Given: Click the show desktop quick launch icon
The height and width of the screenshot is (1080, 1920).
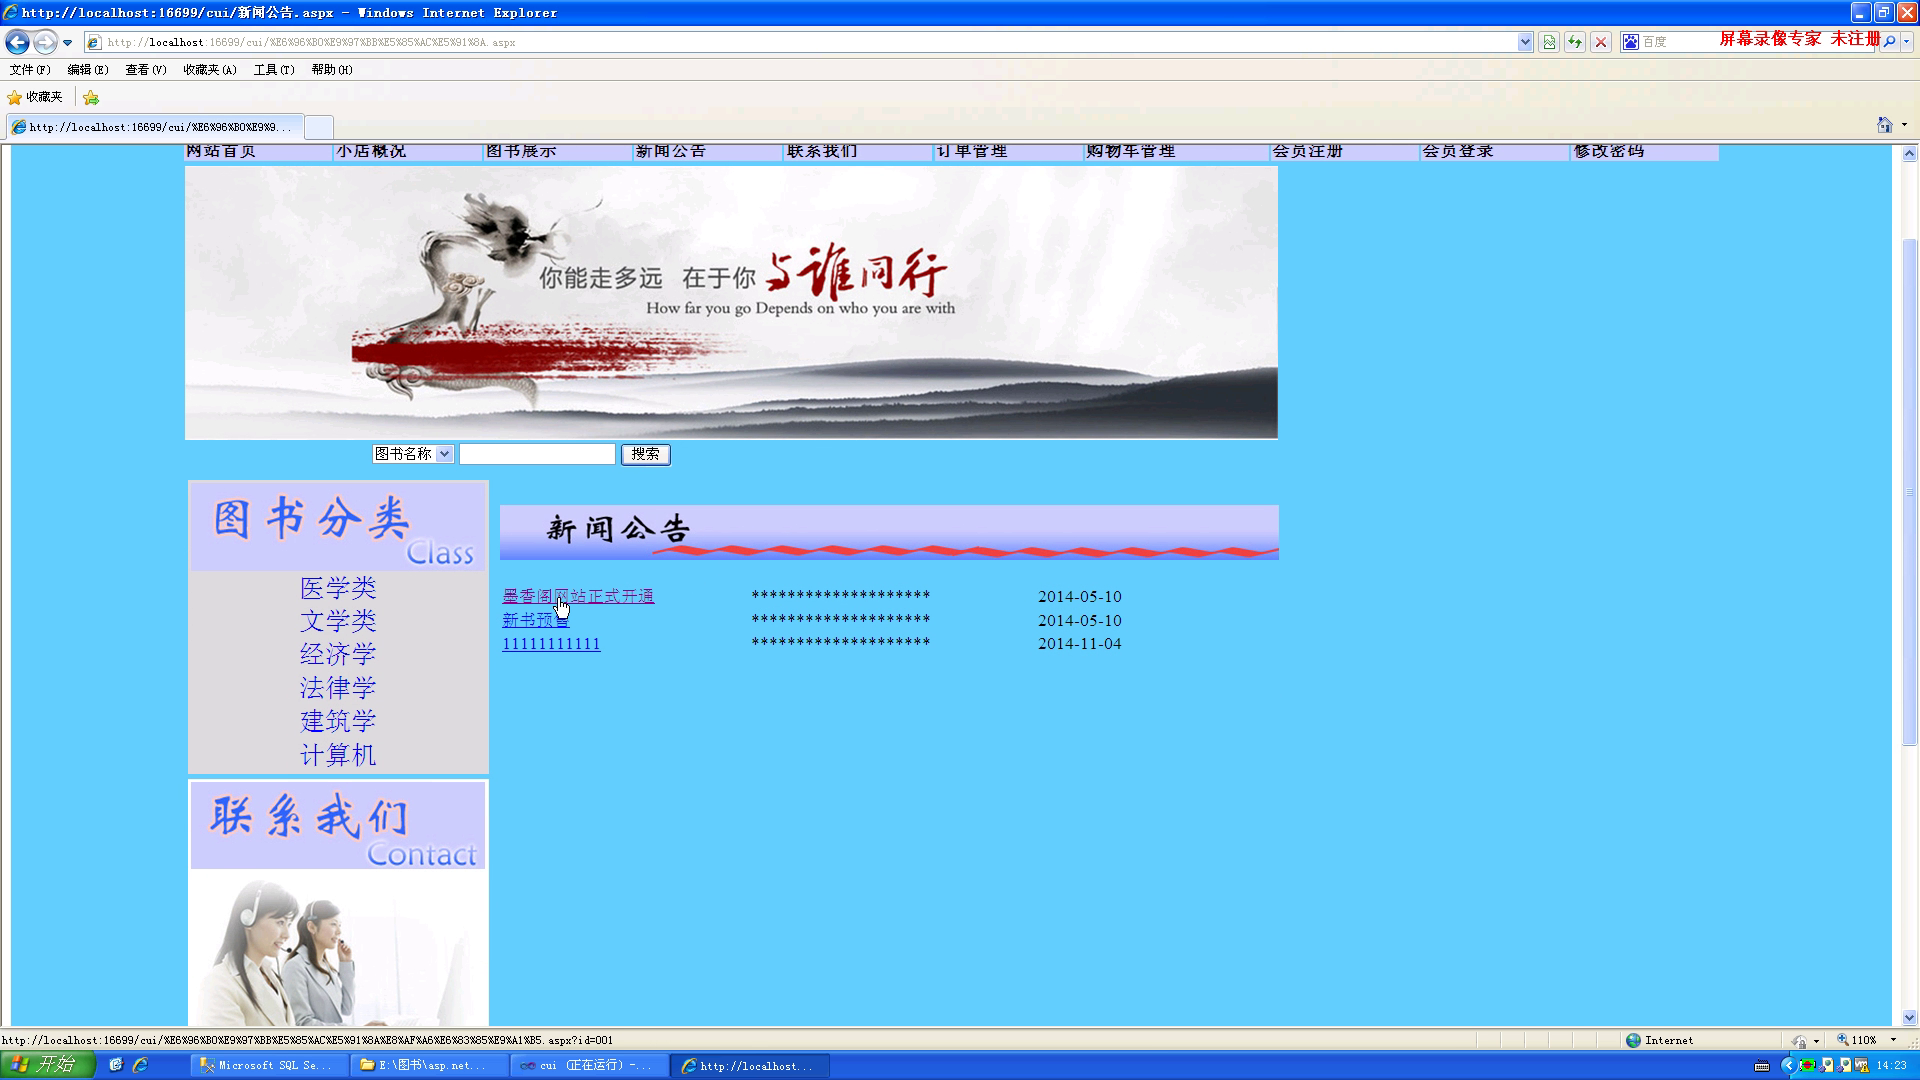Looking at the screenshot, I should (x=116, y=1065).
